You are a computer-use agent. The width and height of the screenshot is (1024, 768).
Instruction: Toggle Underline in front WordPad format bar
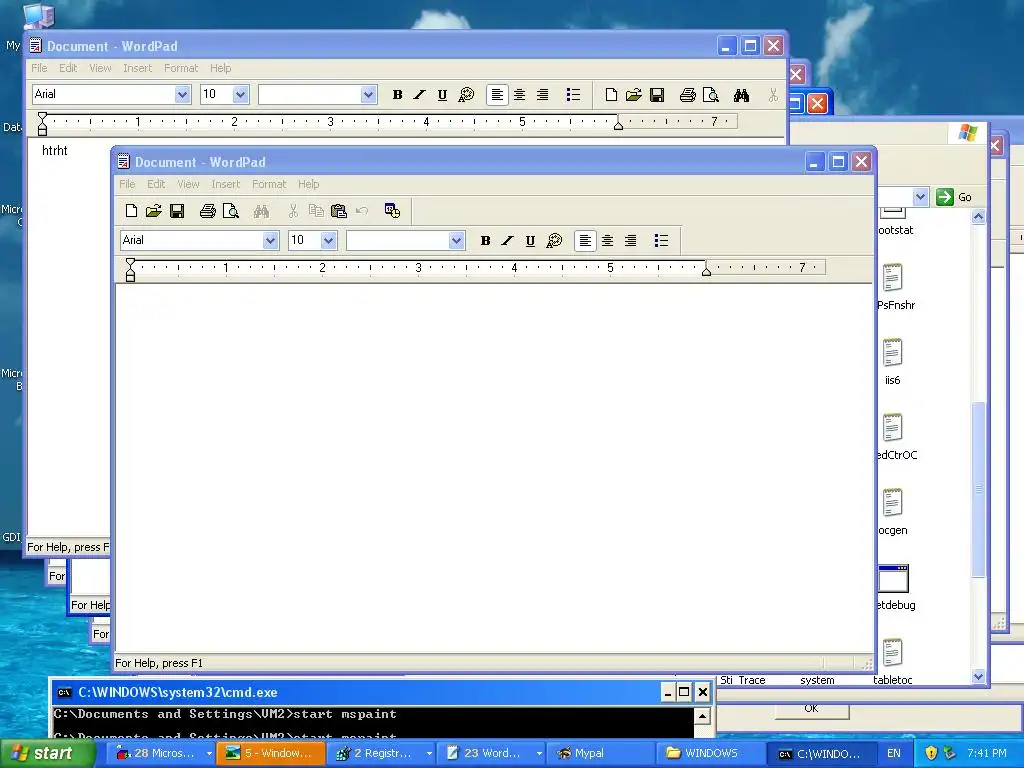point(530,240)
